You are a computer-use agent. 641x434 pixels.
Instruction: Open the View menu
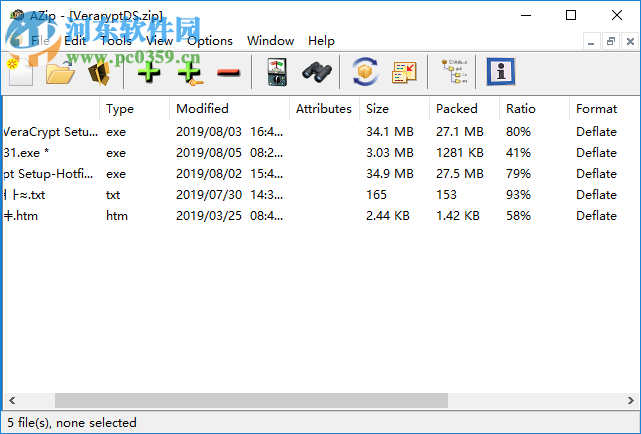click(x=159, y=41)
